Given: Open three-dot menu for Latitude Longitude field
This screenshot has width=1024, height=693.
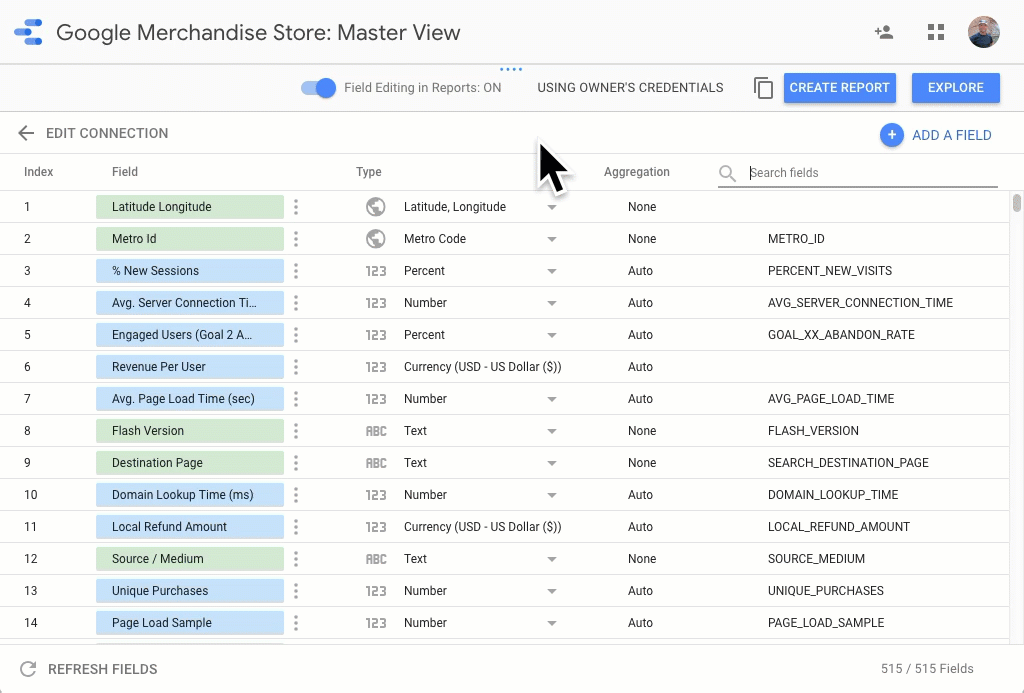Looking at the screenshot, I should [296, 207].
